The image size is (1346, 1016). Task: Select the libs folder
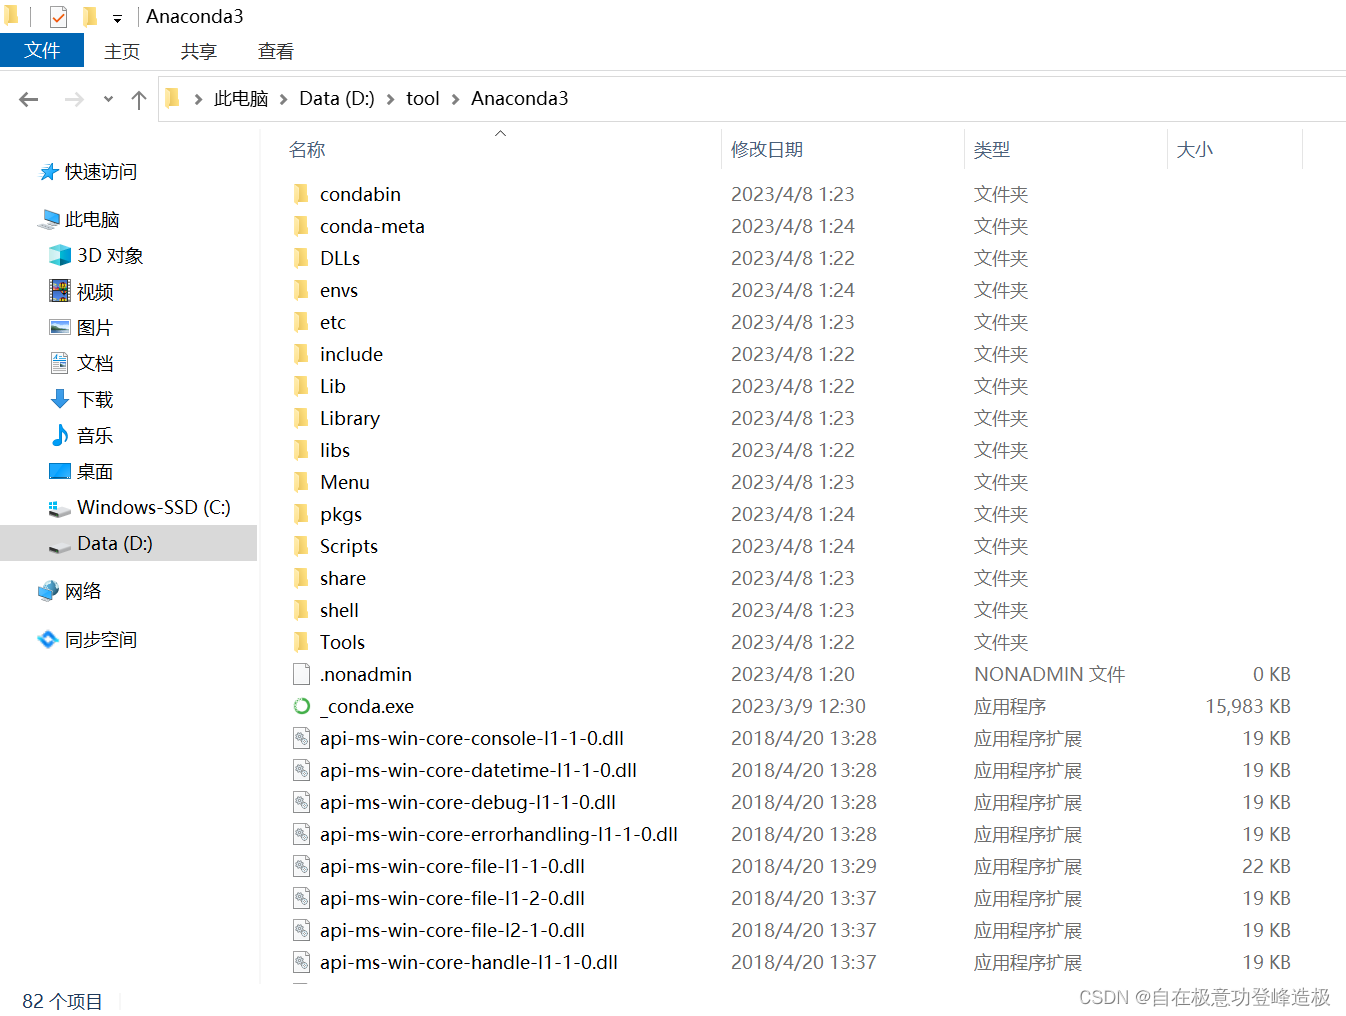click(335, 450)
